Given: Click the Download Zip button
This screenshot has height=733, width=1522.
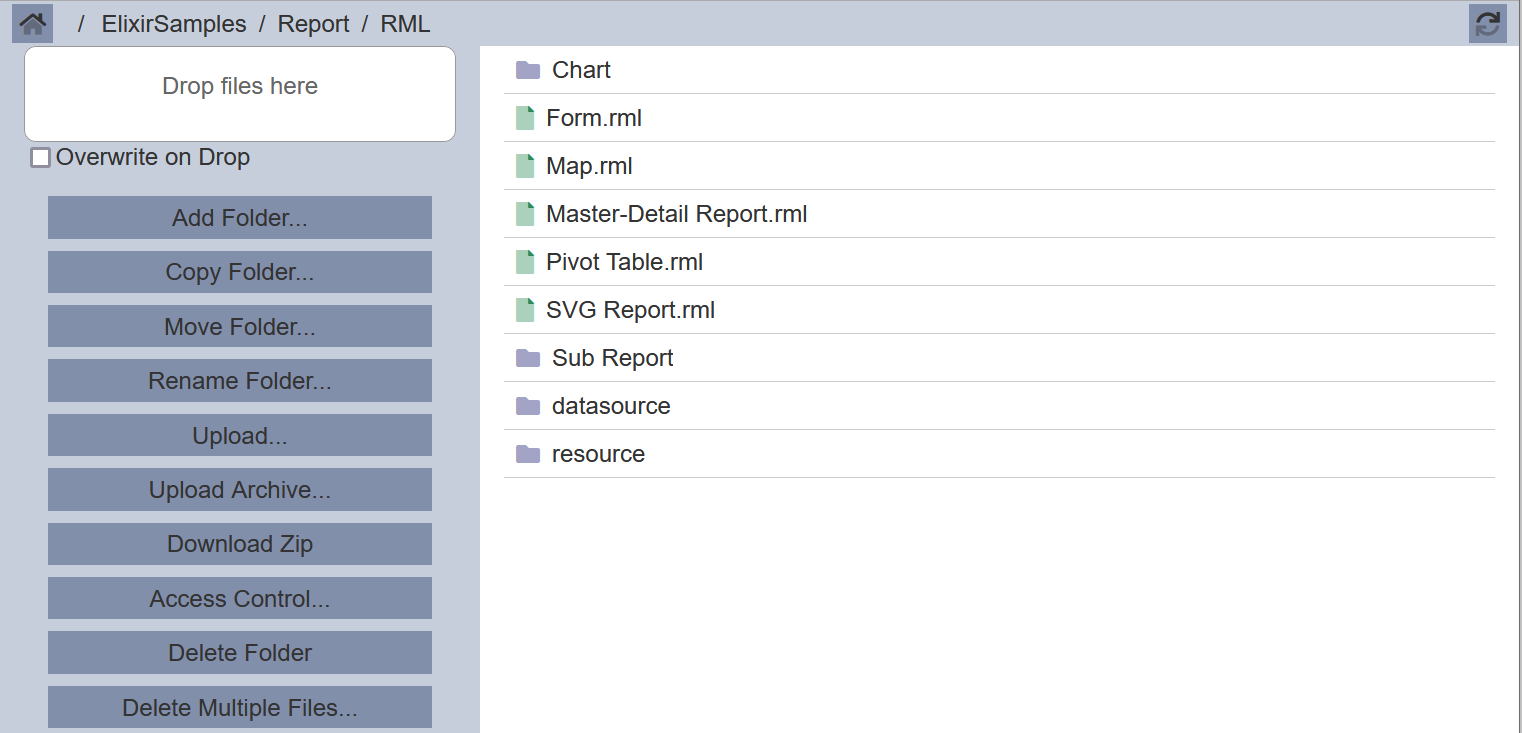Looking at the screenshot, I should pyautogui.click(x=240, y=544).
